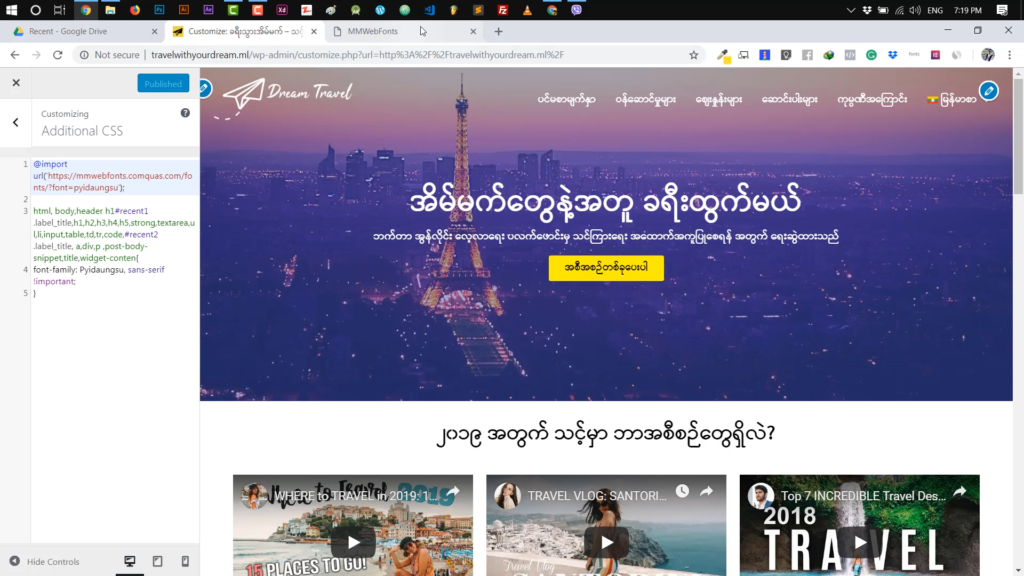Open the Dropbox extension in Chrome toolbar
Viewport: 1024px width, 576px height.
(x=893, y=56)
